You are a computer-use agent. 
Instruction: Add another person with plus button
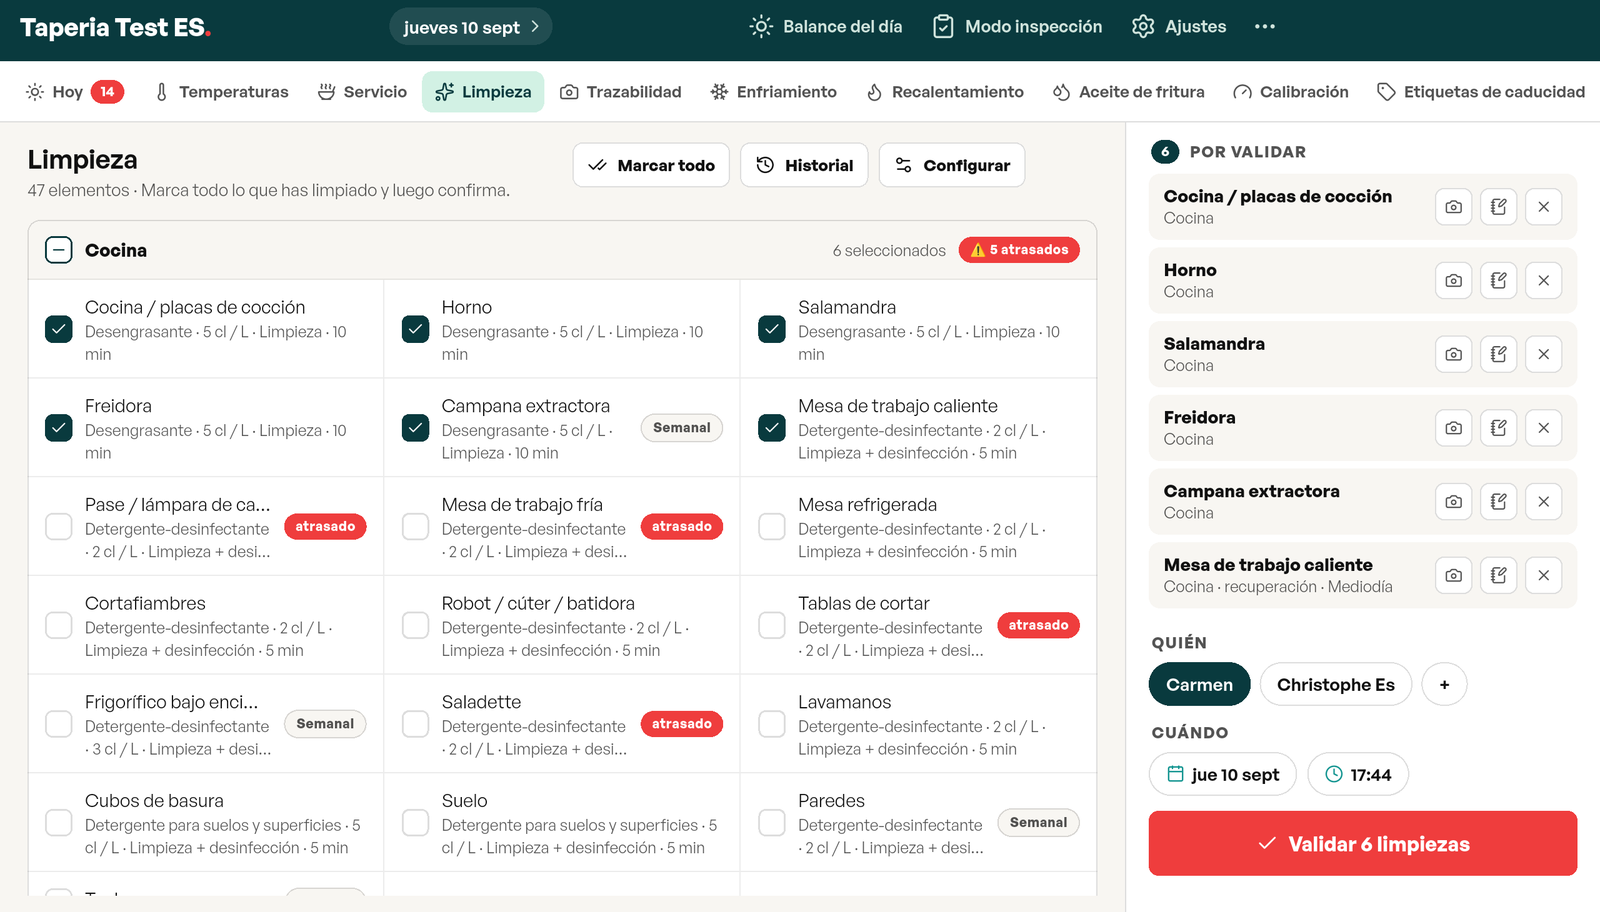coord(1444,685)
